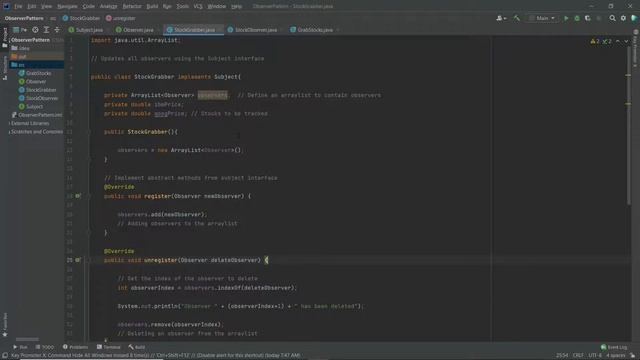Open the Window menu
The width and height of the screenshot is (640, 360).
tap(216, 6)
